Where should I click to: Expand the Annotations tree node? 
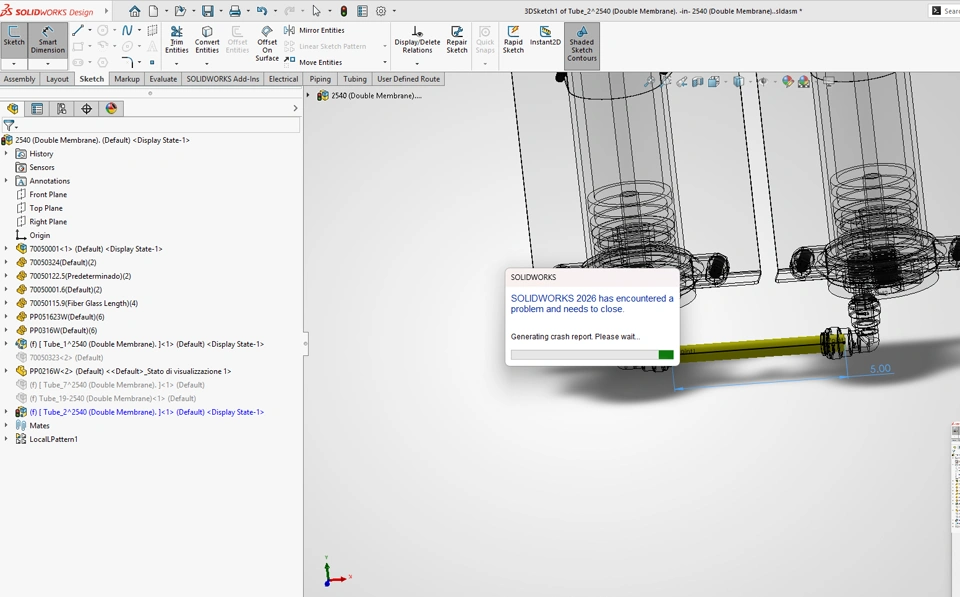(6, 181)
